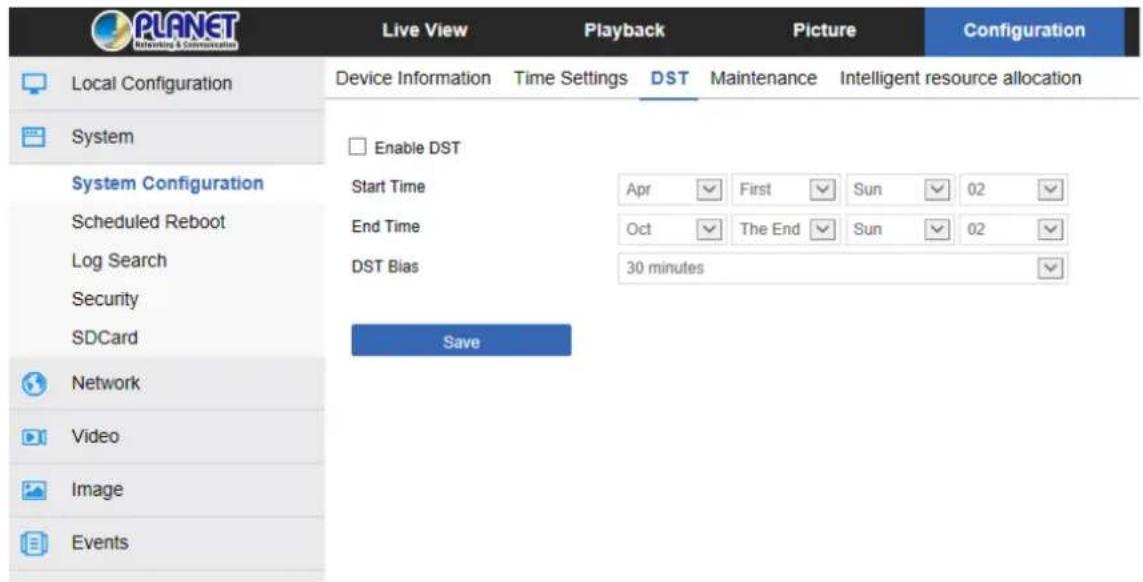Open the SDCard settings page
The image size is (1143, 582).
(x=104, y=338)
